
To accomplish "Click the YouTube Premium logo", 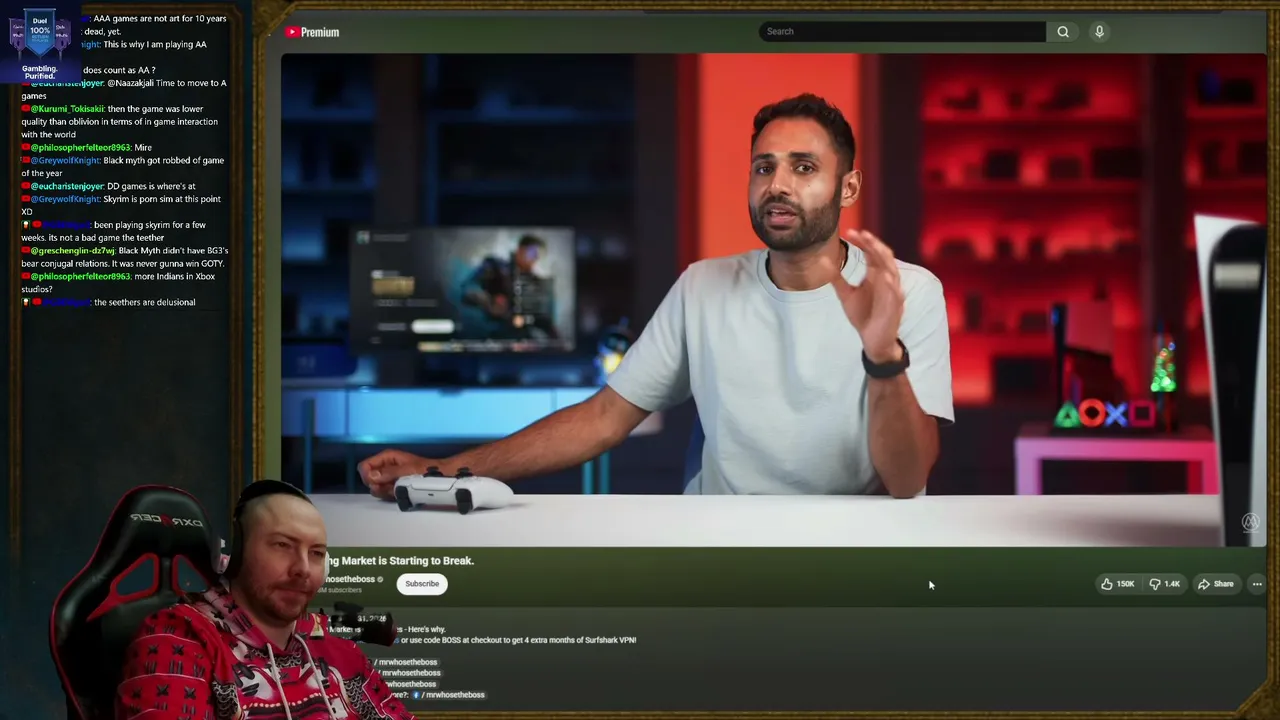I will tap(312, 32).
